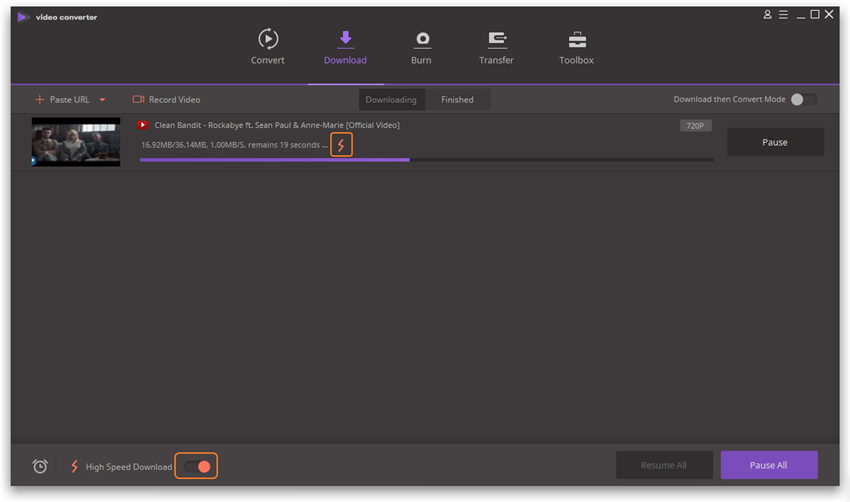Toggle the High Speed Download switch
The width and height of the screenshot is (850, 502).
click(196, 466)
